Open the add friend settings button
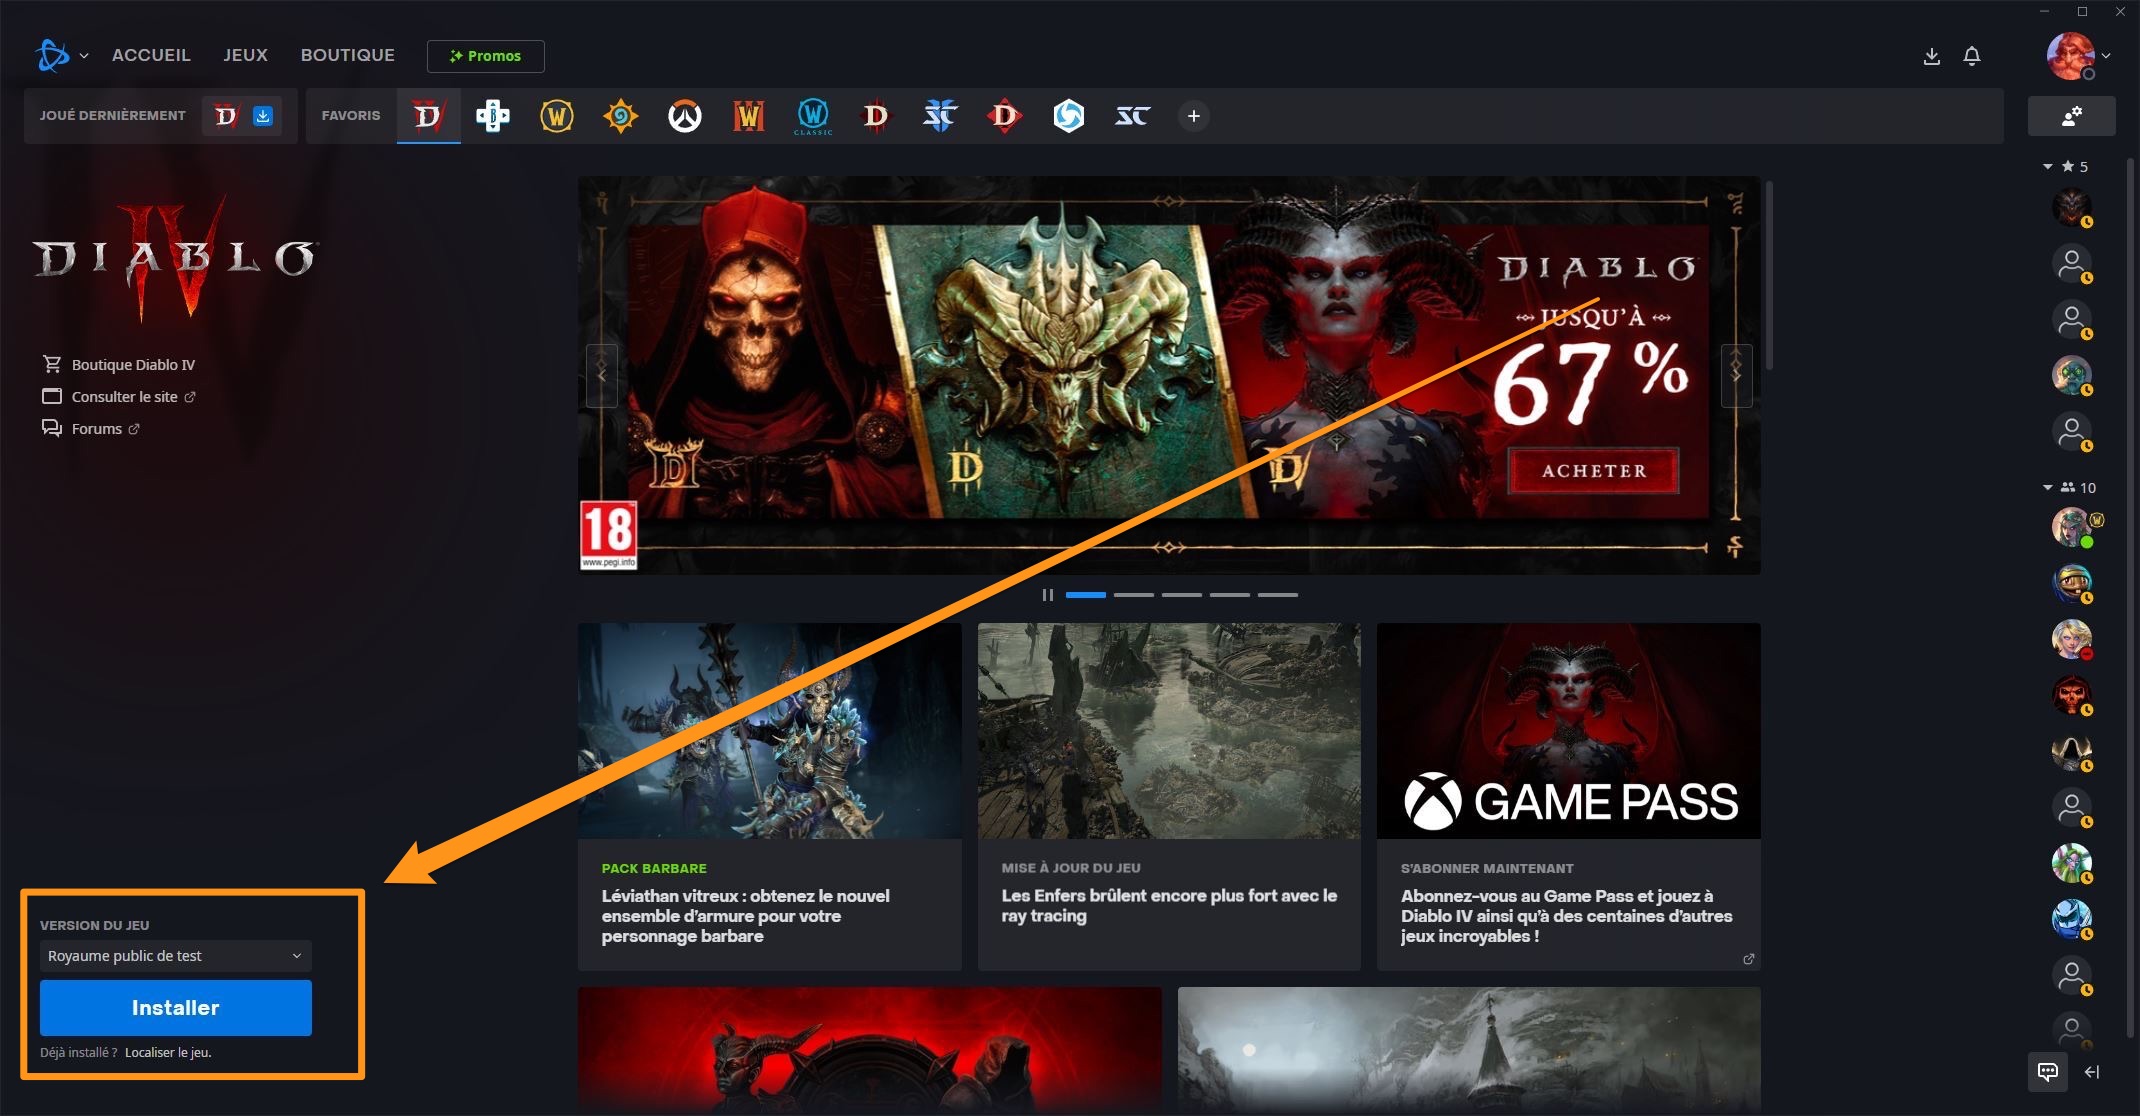The image size is (2140, 1116). click(x=2072, y=116)
